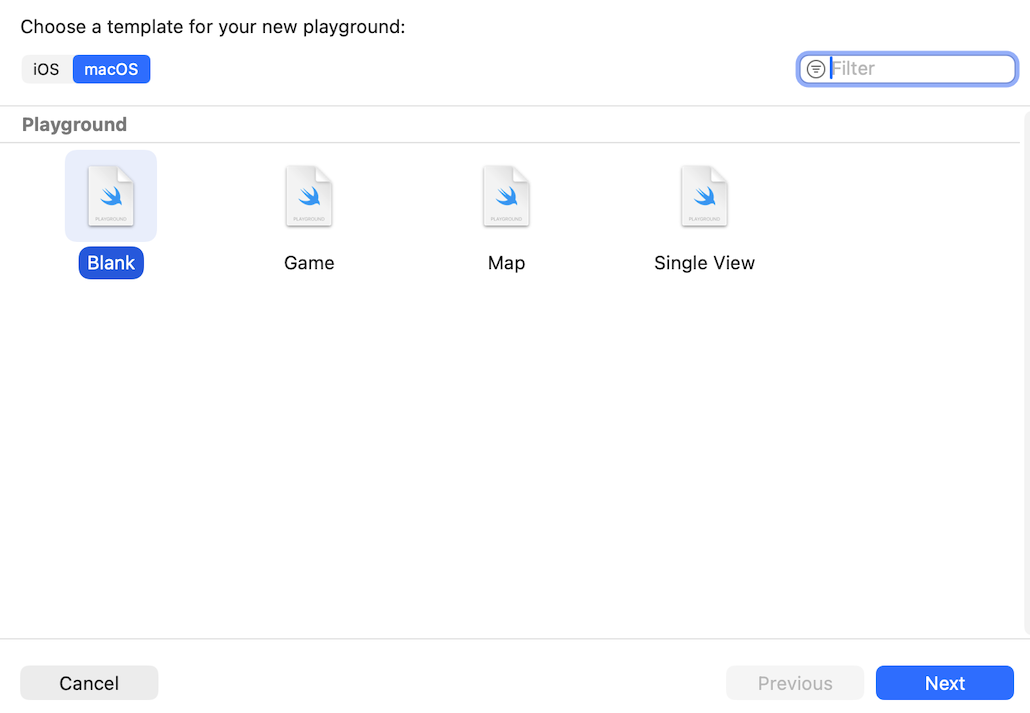Select the Single View template icon
1030x713 pixels.
(704, 197)
